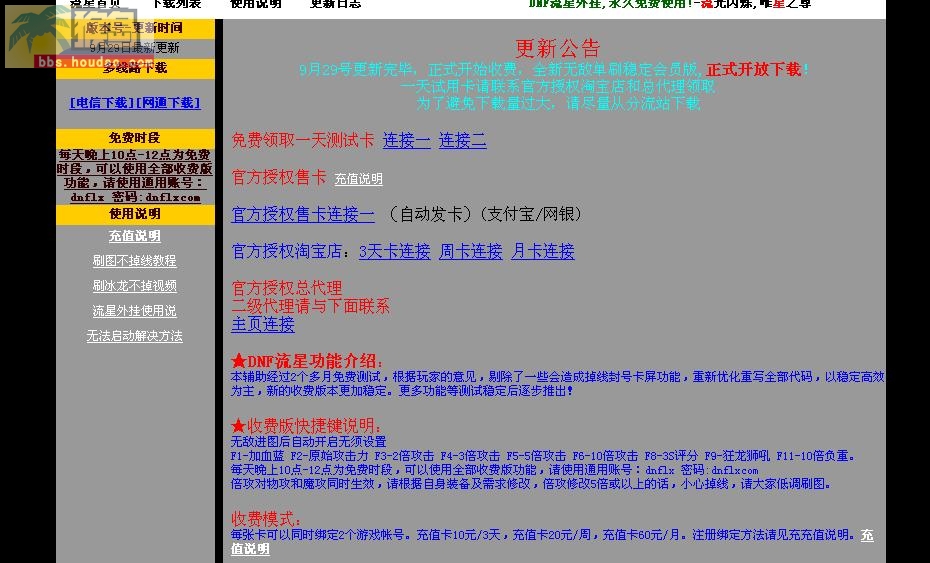Viewport: 930px width, 563px height.
Task: Click the dnflx 密码 sidebar account text
Action: click(x=135, y=197)
